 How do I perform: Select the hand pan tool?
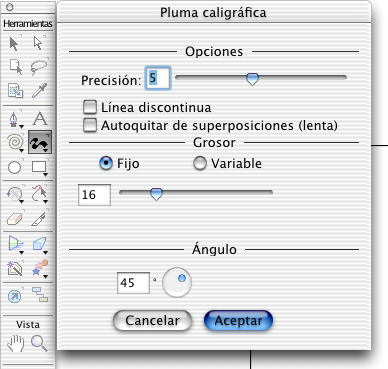tap(15, 344)
